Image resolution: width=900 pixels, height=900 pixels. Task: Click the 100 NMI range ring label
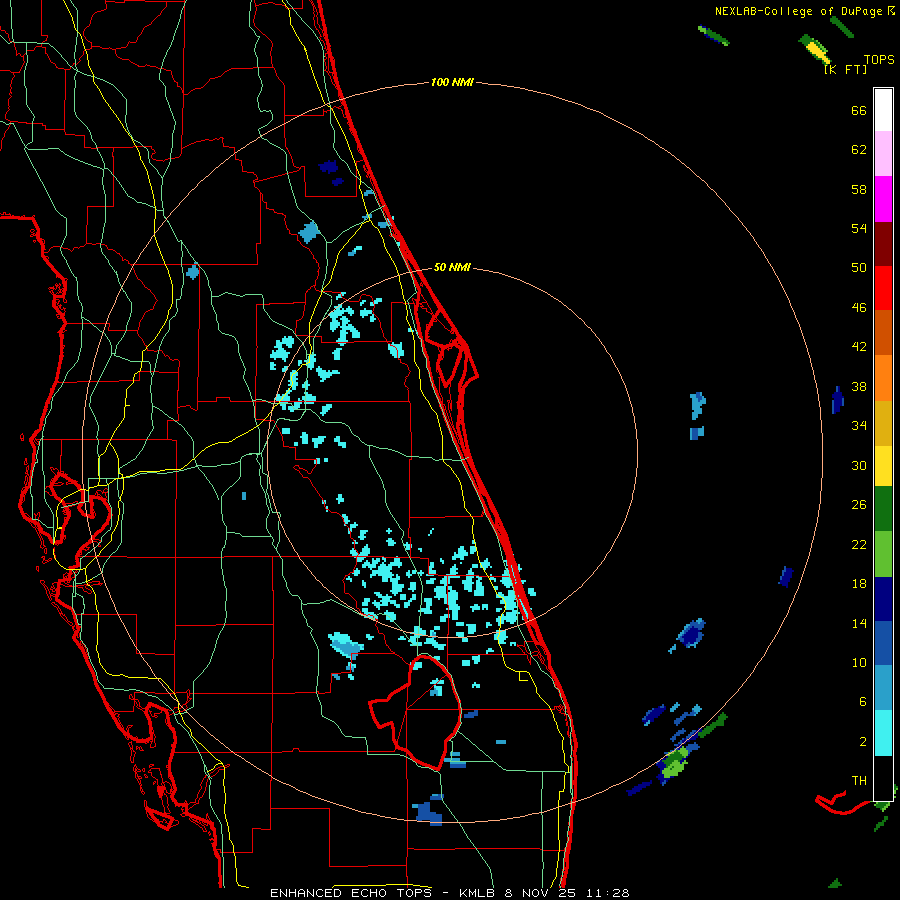pyautogui.click(x=452, y=82)
